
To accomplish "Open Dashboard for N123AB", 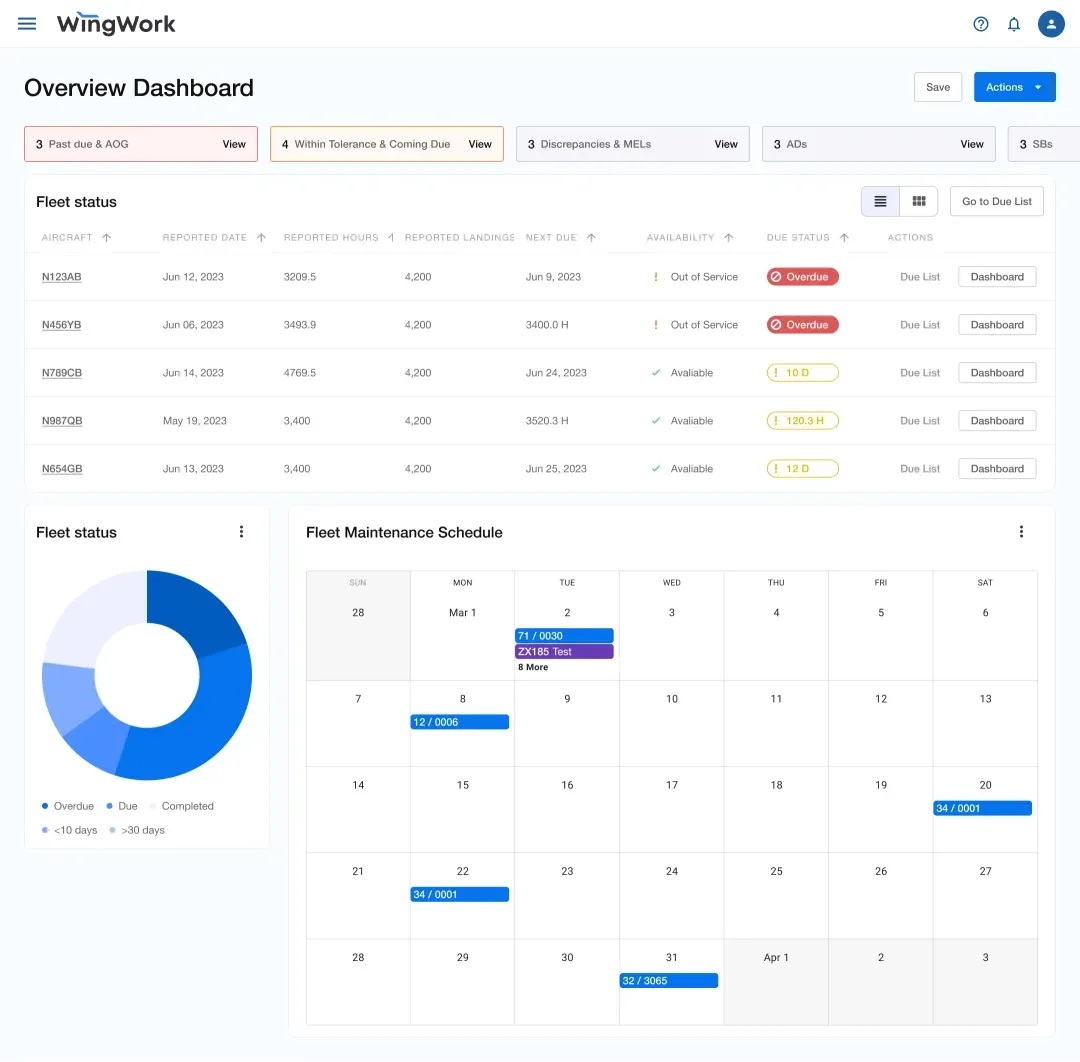I will click(x=997, y=277).
